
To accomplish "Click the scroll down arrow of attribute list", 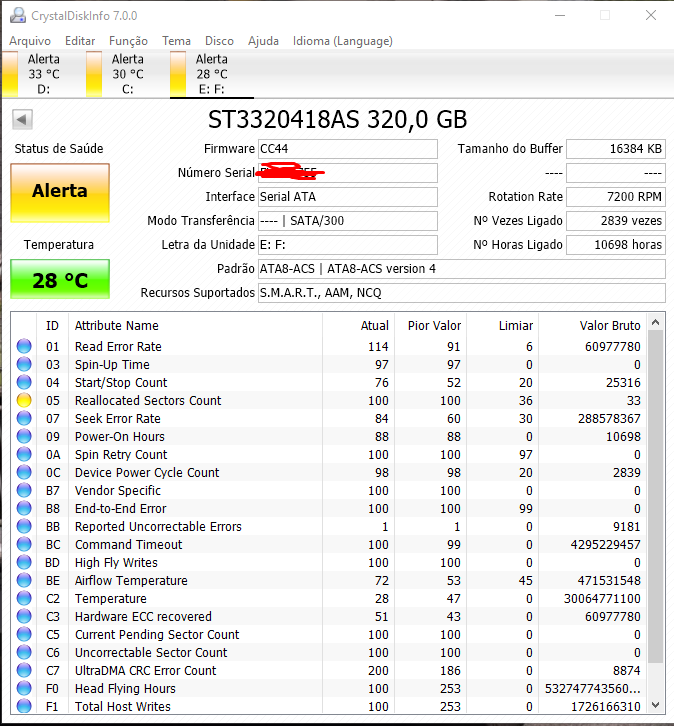I will pyautogui.click(x=655, y=705).
